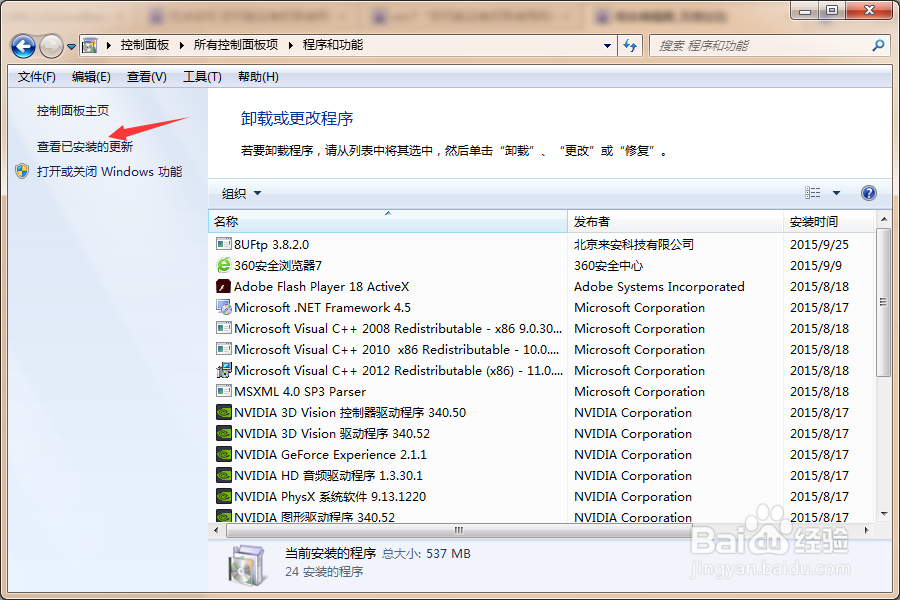Select Adobe Flash Player 18 ActiveX name

pos(321,287)
